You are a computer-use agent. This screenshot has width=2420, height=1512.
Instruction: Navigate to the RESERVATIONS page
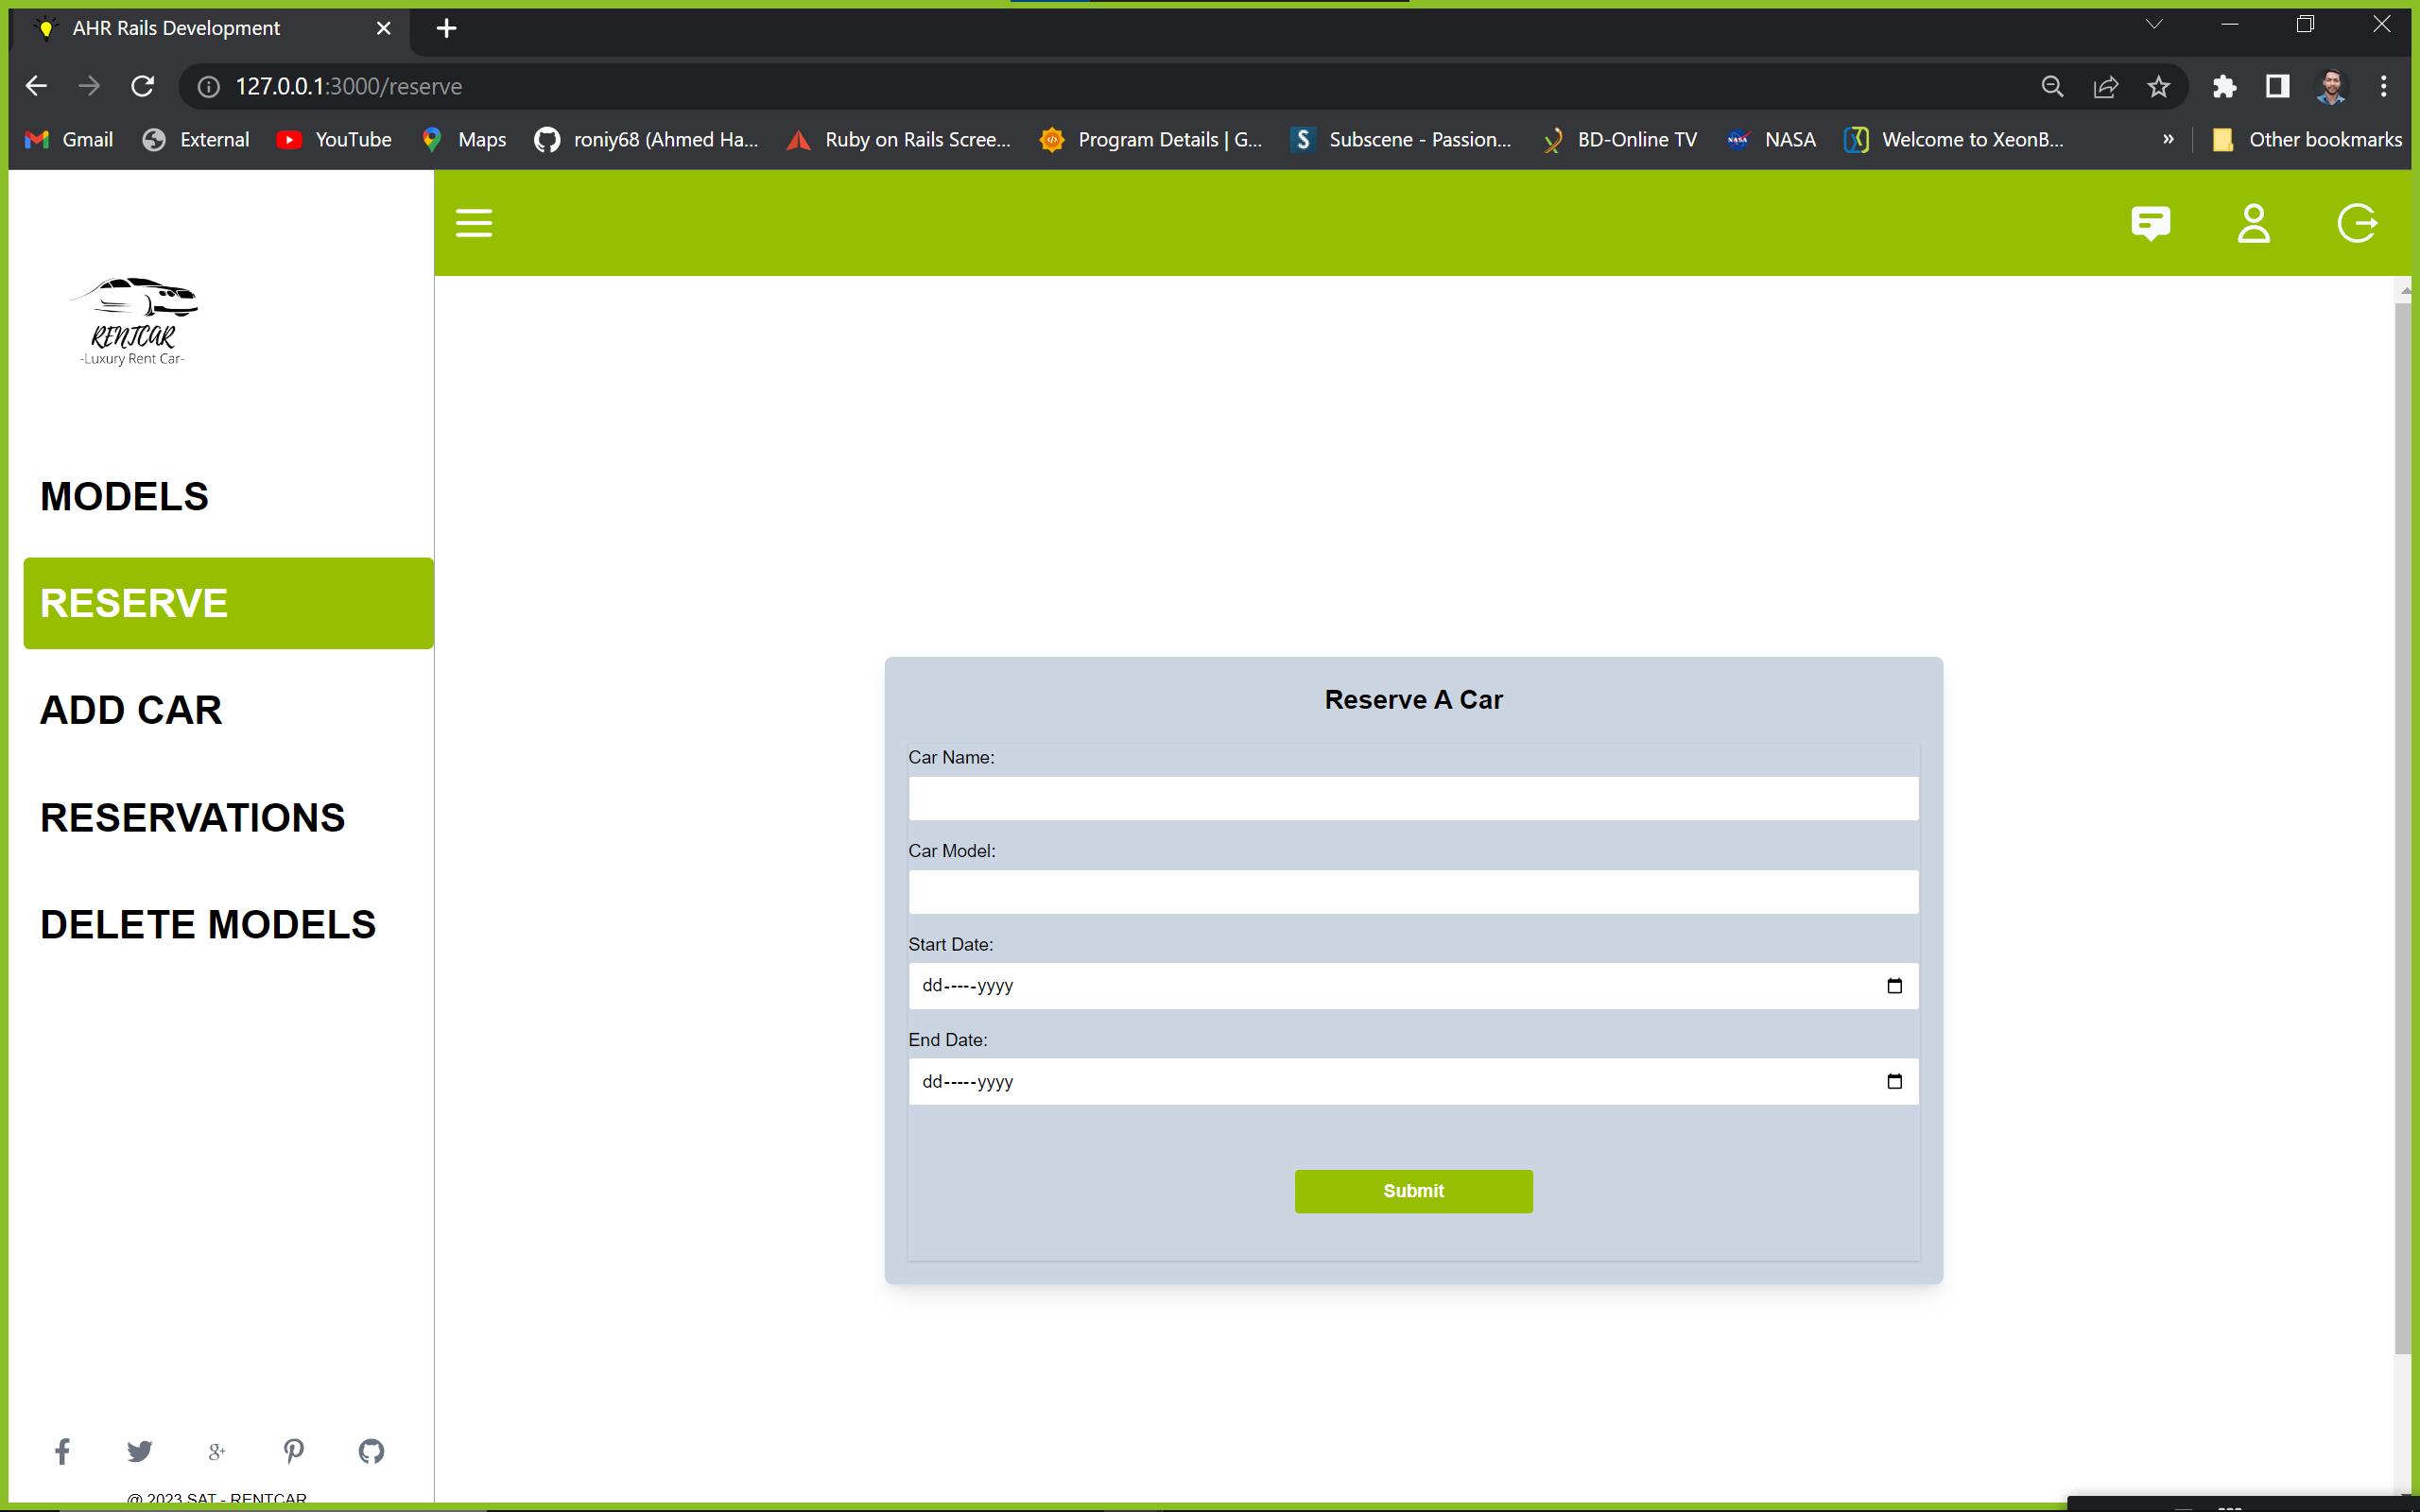tap(192, 817)
